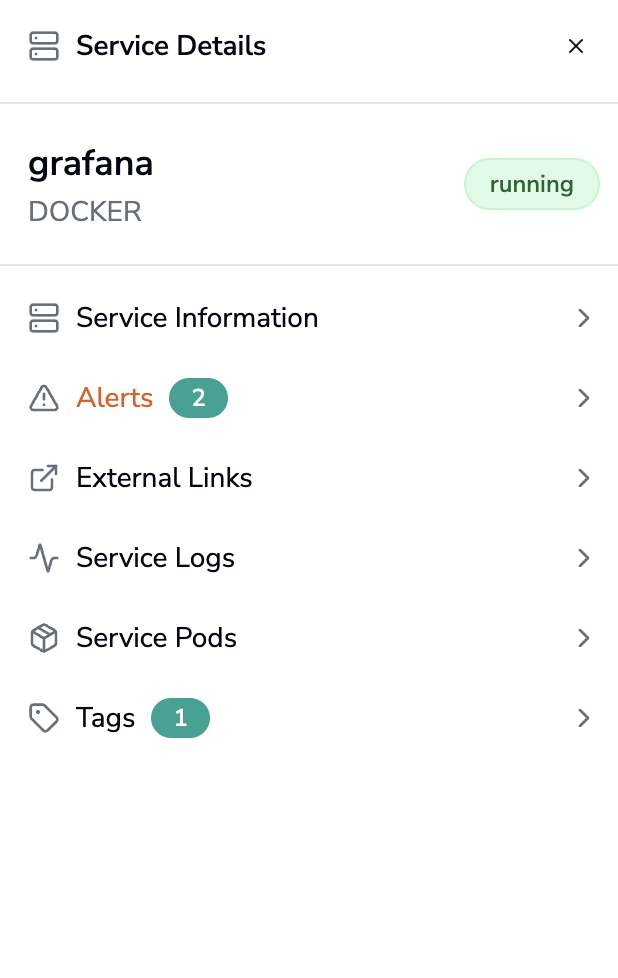Click the Service Information server icon

pos(44,318)
